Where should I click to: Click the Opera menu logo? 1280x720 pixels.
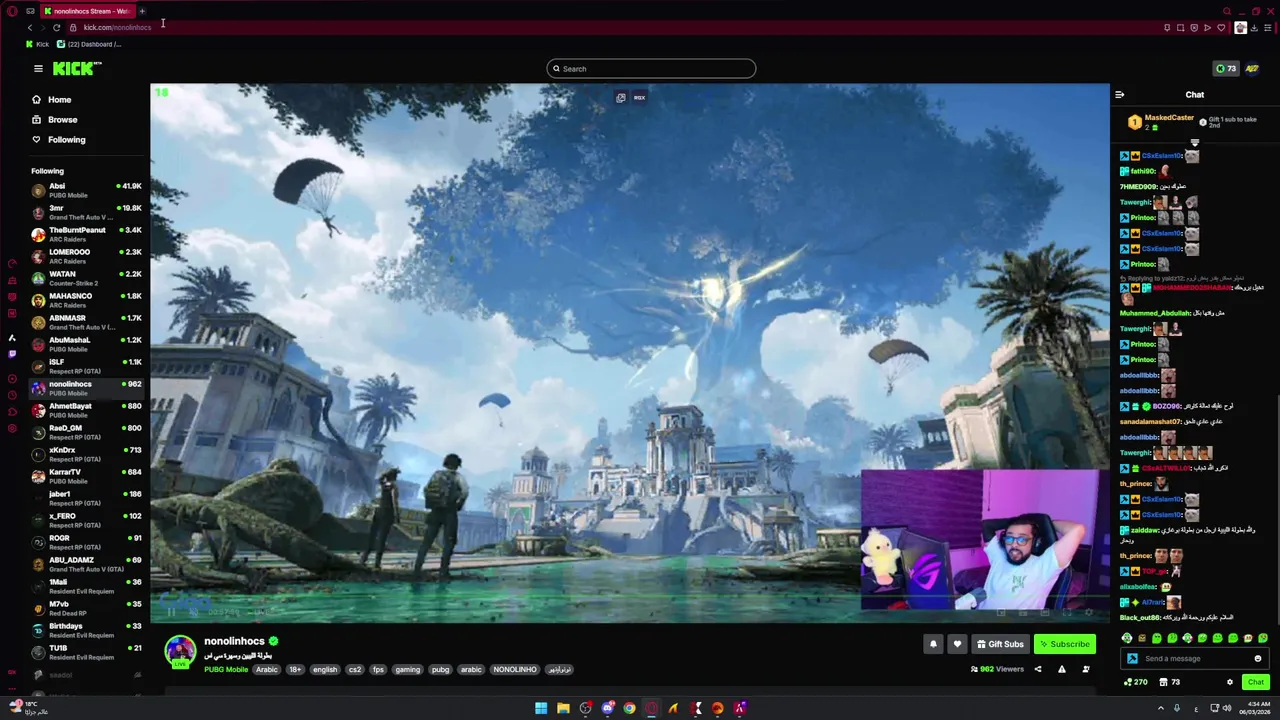point(12,11)
